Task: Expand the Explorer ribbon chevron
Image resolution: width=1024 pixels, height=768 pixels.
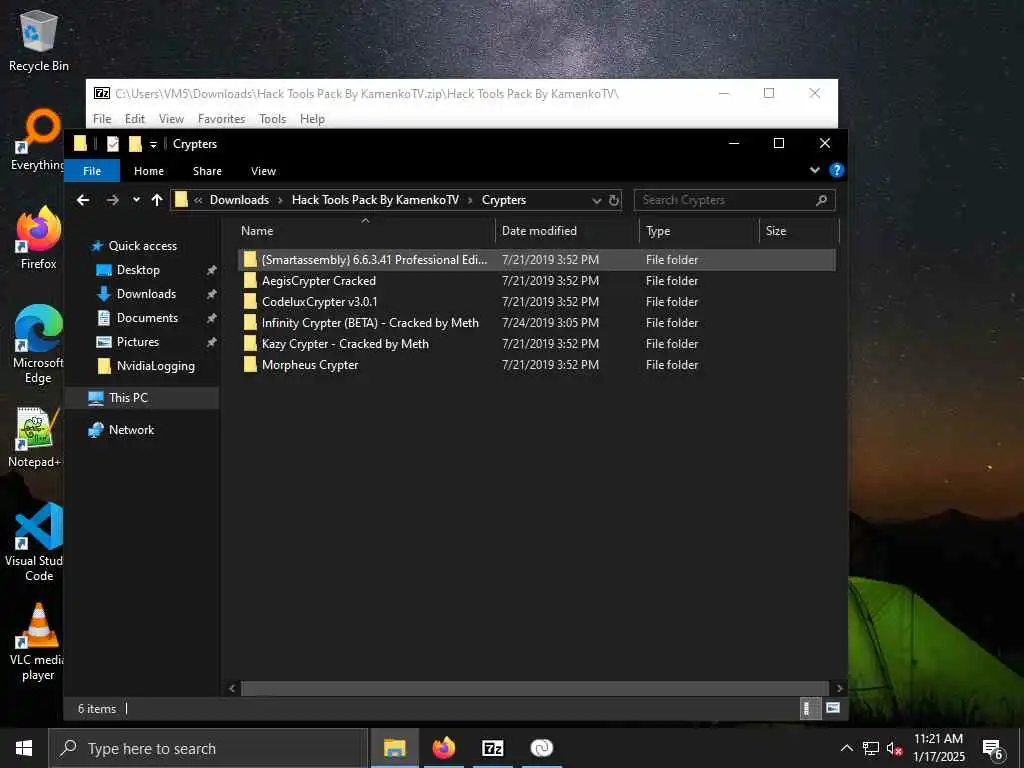Action: tap(814, 170)
